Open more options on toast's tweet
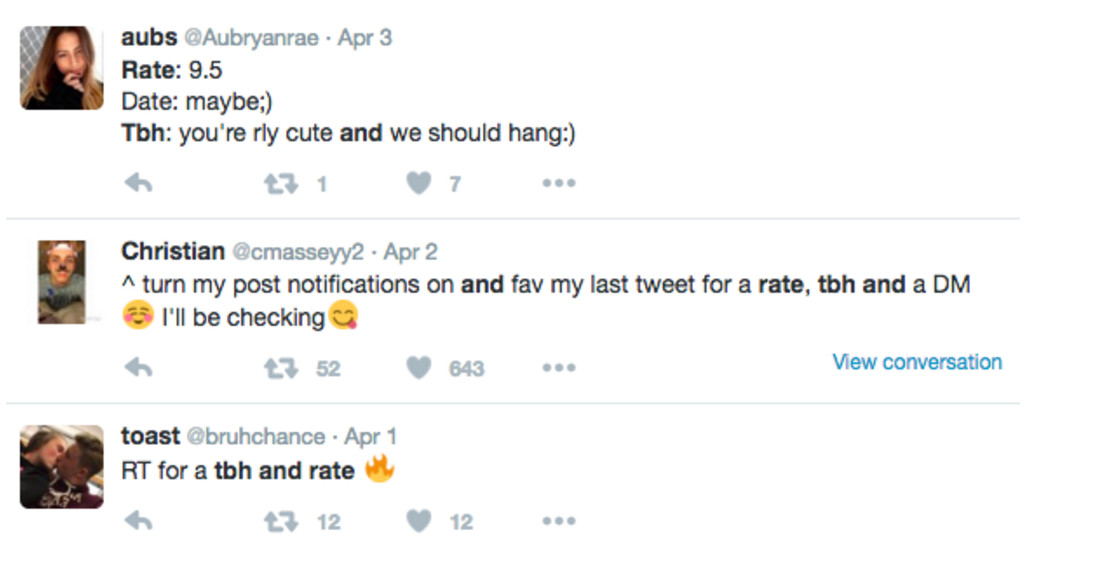 (558, 521)
